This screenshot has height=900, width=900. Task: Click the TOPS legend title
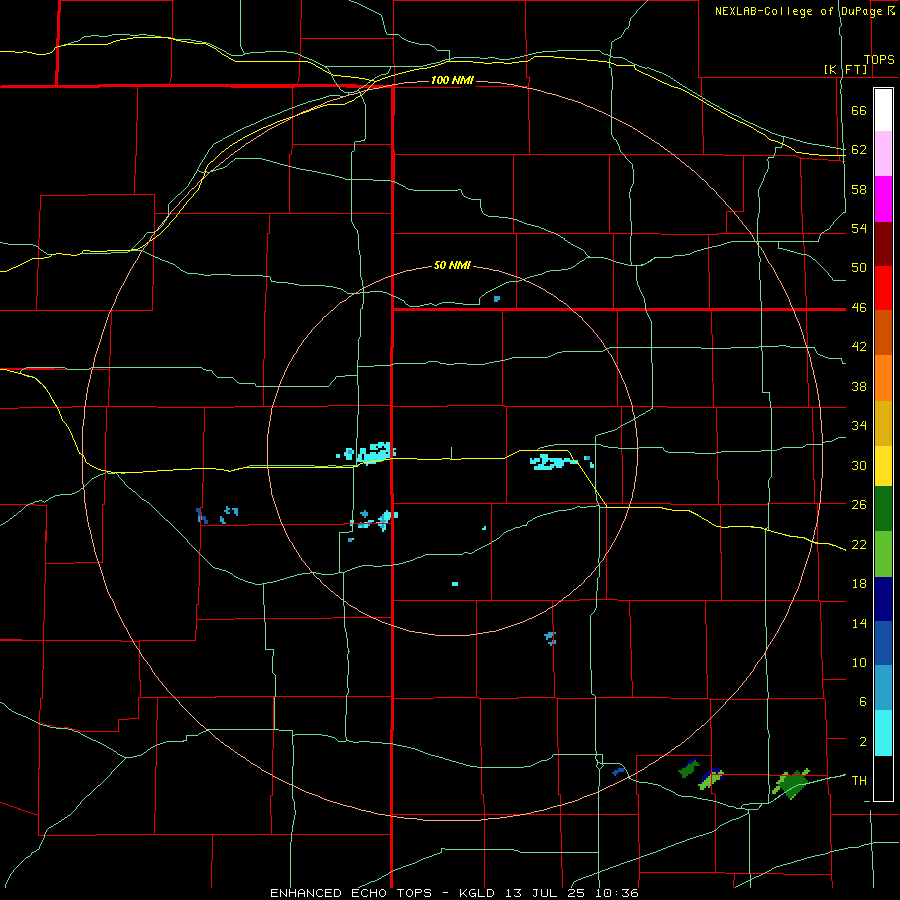(x=879, y=60)
